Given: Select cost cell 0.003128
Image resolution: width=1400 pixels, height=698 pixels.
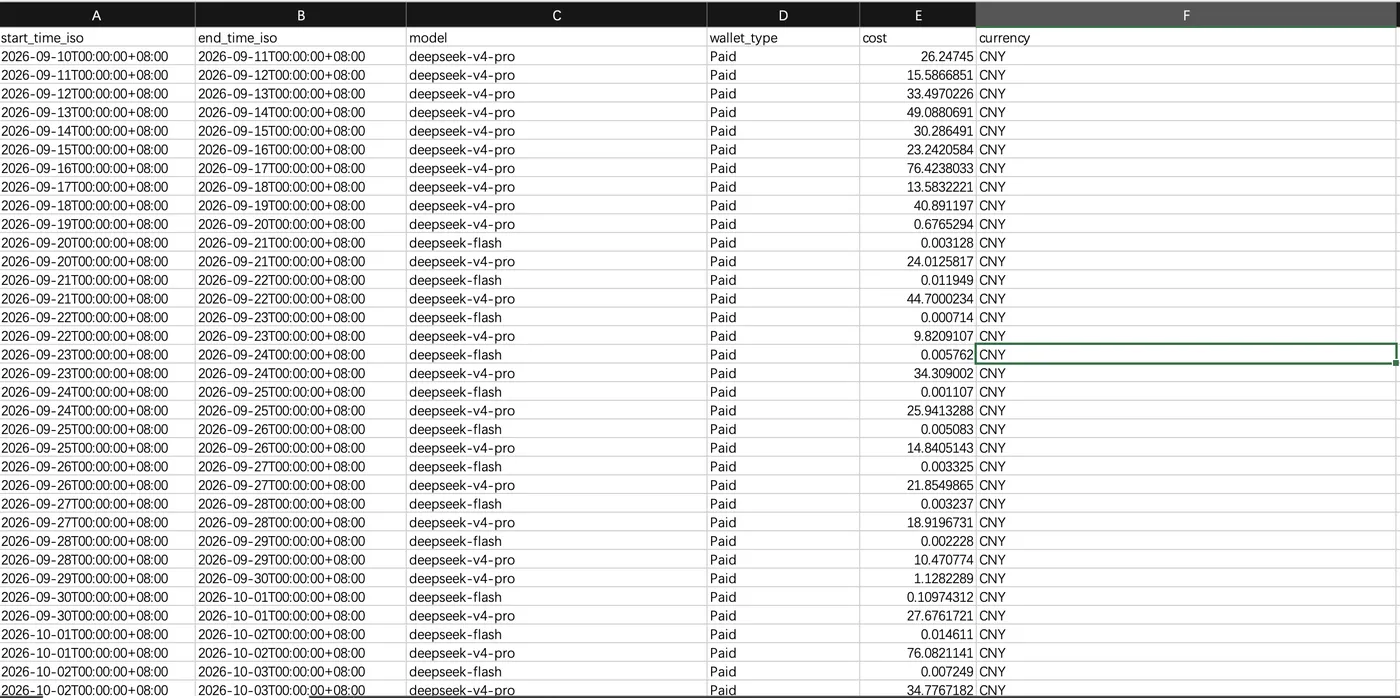Looking at the screenshot, I should (x=918, y=243).
